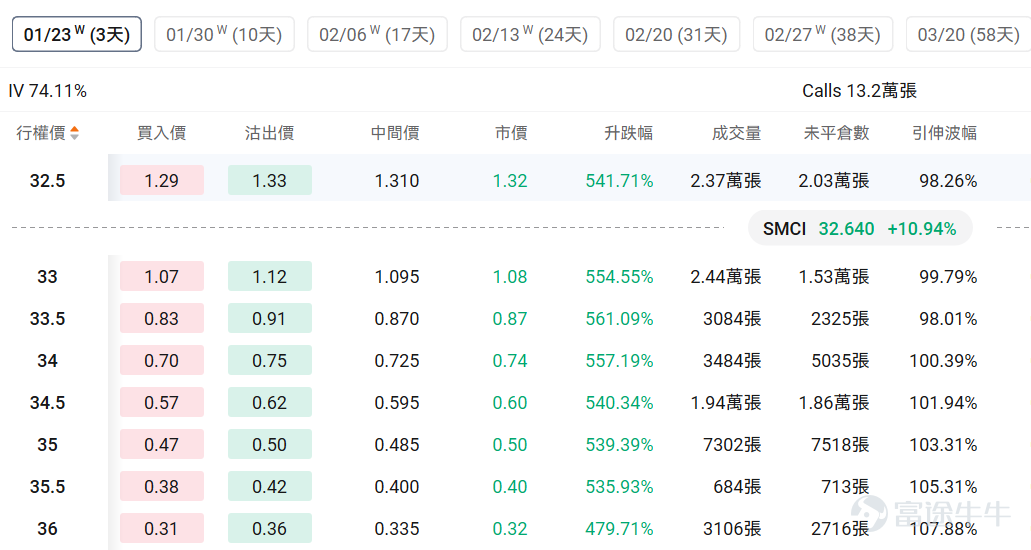The width and height of the screenshot is (1031, 550).
Task: Click the 成交量 column header
Action: [x=736, y=133]
